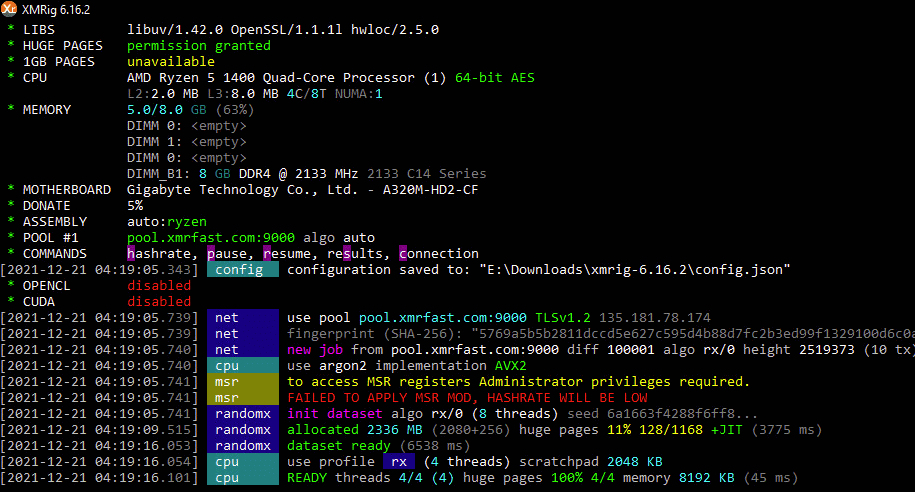The width and height of the screenshot is (915, 492).
Task: Select the resume command in the COMMANDS line
Action: pos(290,254)
